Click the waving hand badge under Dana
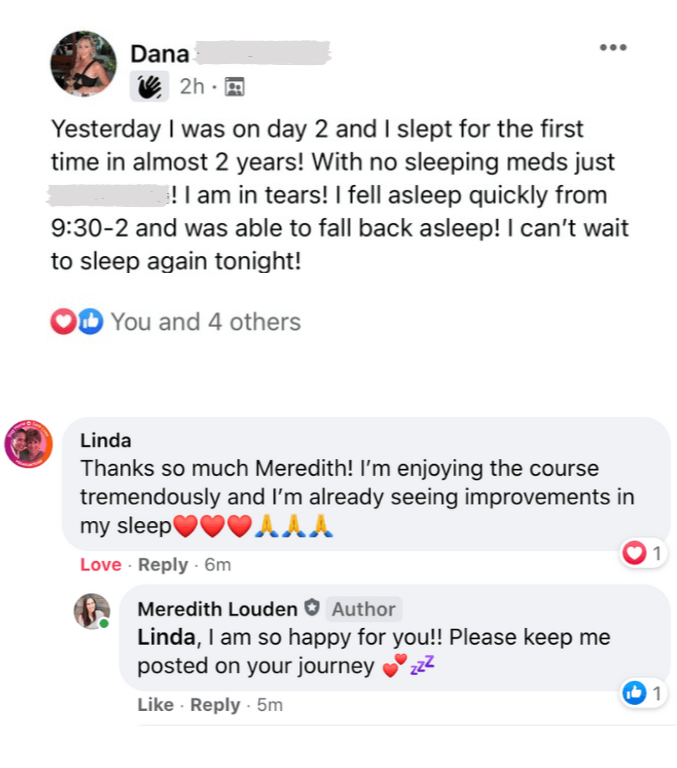This screenshot has width=677, height=768. [x=149, y=87]
